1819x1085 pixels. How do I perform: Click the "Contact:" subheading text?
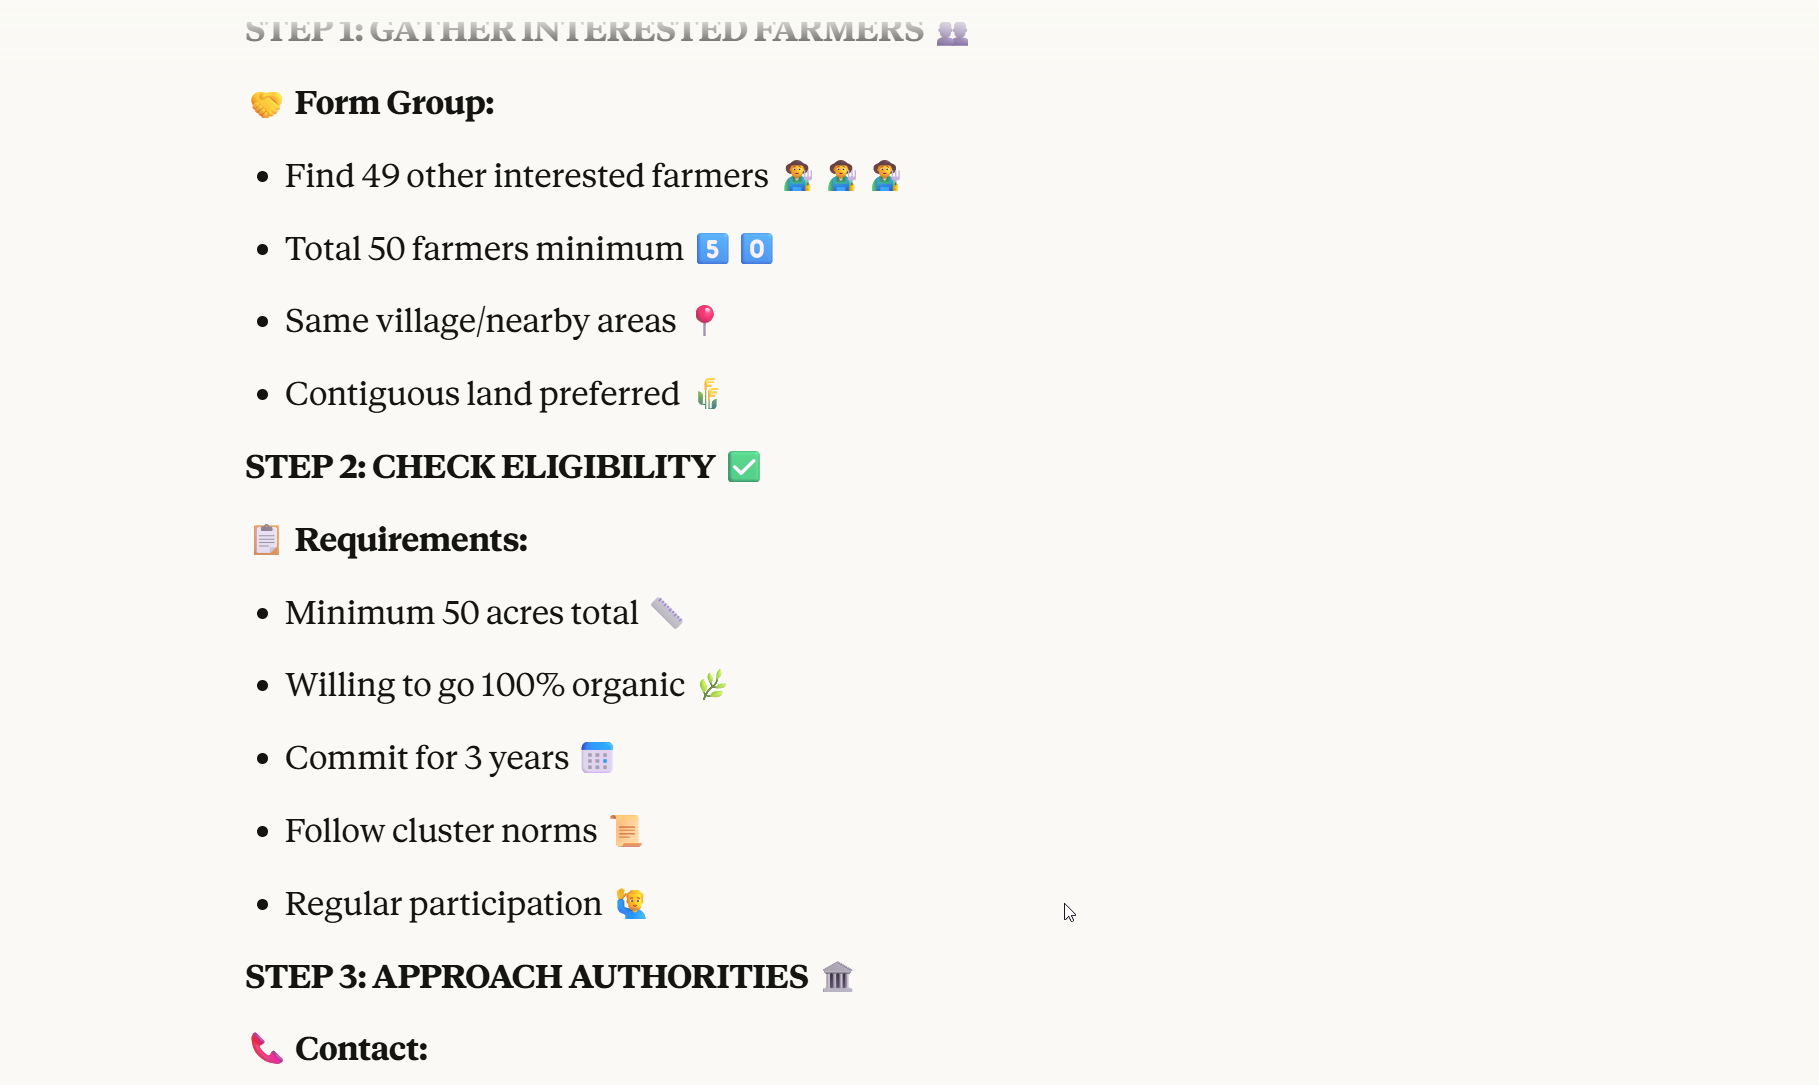click(x=361, y=1049)
